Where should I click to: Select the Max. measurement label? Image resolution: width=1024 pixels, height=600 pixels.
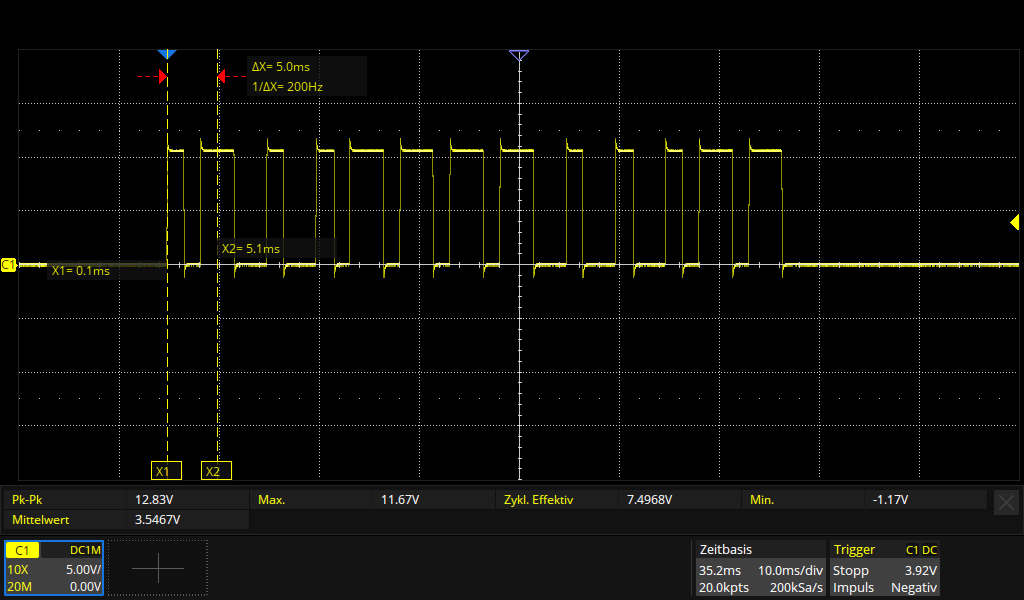click(272, 499)
